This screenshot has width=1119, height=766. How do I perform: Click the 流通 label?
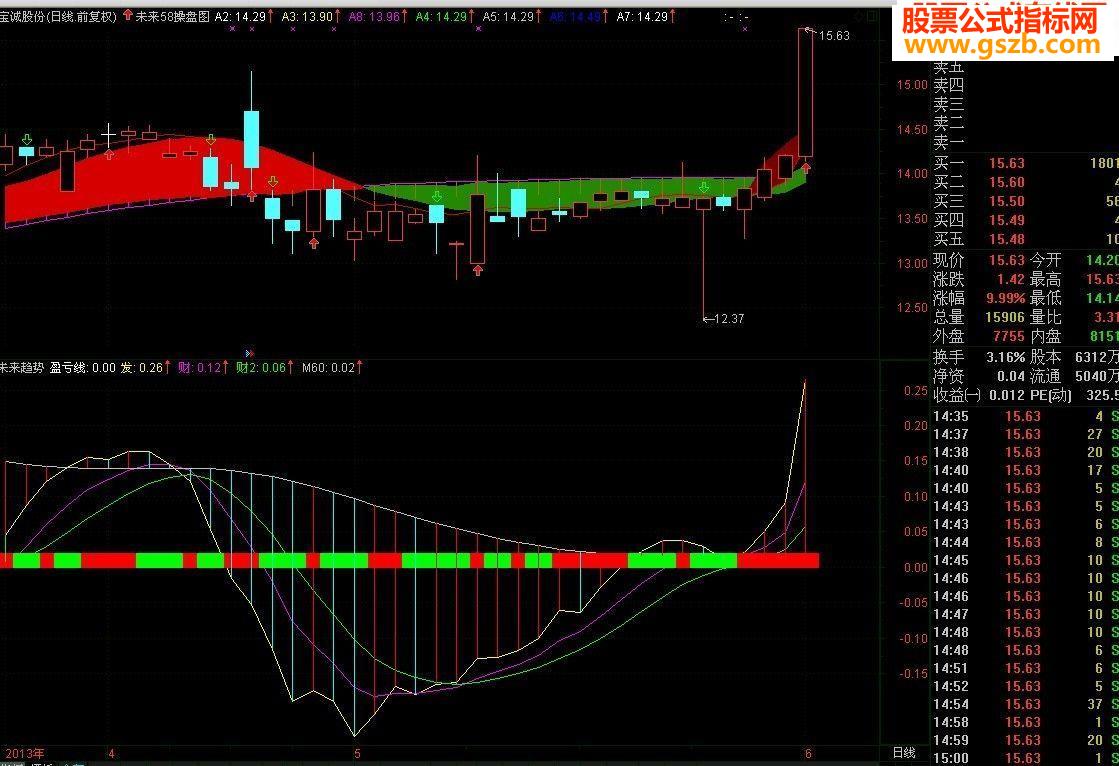(x=1045, y=376)
